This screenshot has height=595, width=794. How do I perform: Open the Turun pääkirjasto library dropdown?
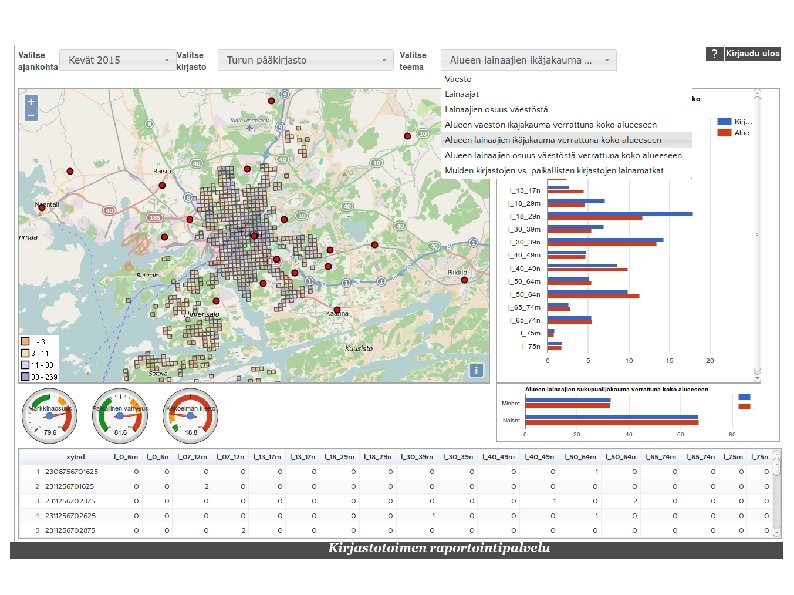pyautogui.click(x=306, y=60)
